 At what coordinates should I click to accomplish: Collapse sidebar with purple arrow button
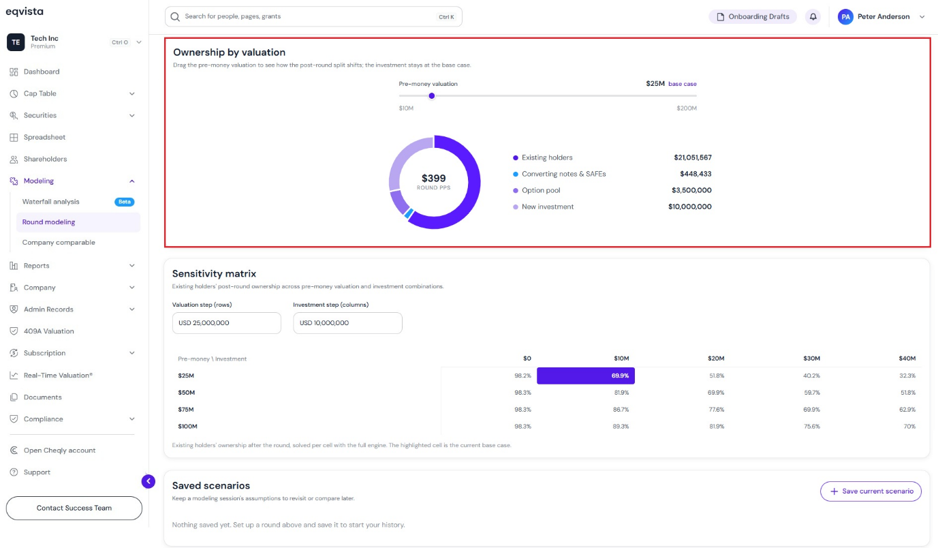click(148, 481)
